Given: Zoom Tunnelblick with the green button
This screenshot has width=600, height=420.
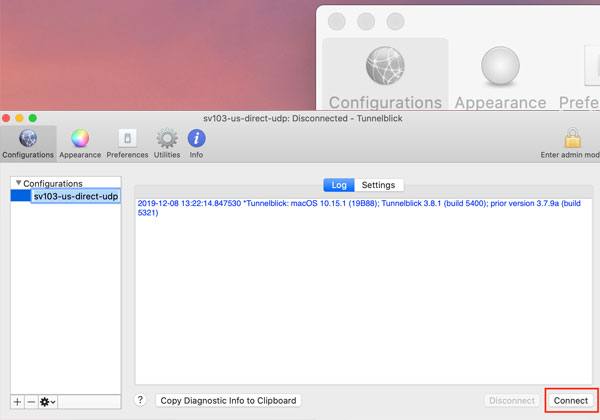Looking at the screenshot, I should click(x=33, y=118).
